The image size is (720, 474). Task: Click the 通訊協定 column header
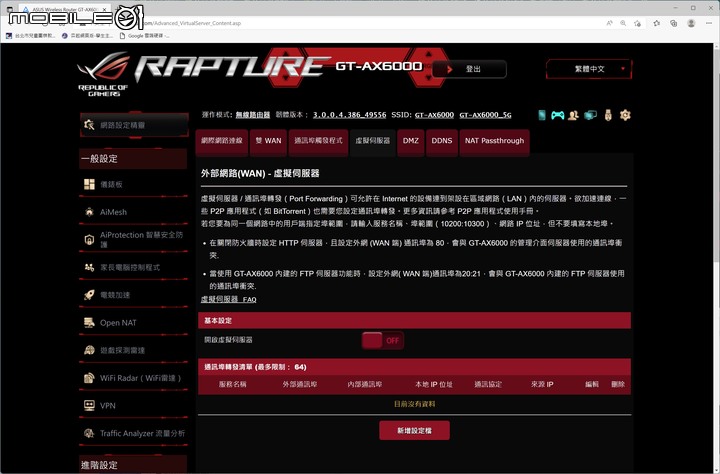(x=488, y=384)
